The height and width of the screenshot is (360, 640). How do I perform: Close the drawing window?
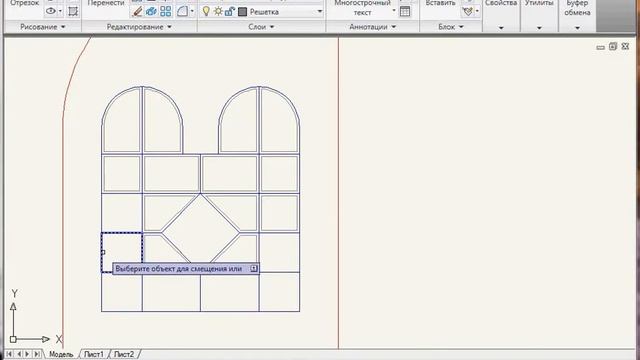pos(625,47)
